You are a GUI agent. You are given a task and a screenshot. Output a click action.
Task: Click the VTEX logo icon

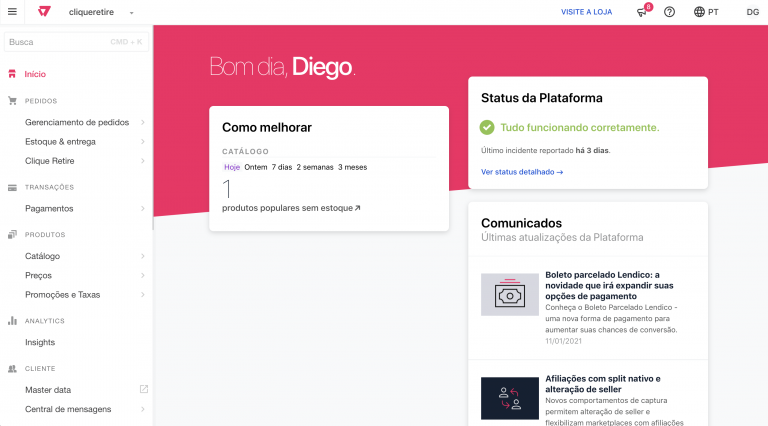pyautogui.click(x=44, y=12)
